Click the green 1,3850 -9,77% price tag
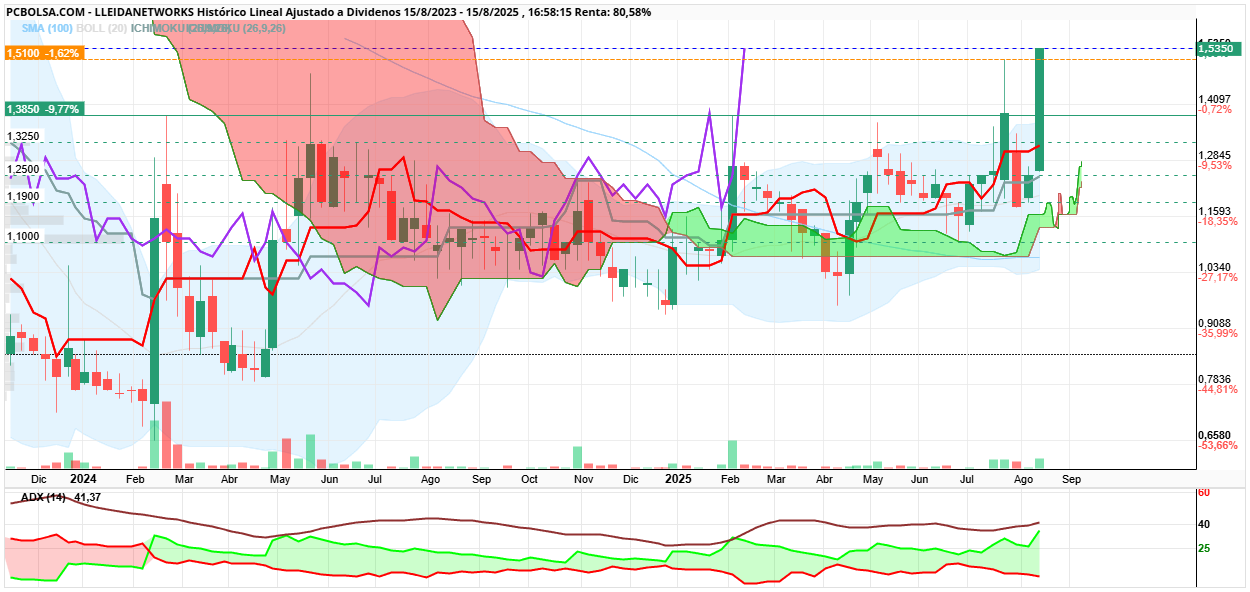Viewport: 1250px width, 592px height. [45, 108]
